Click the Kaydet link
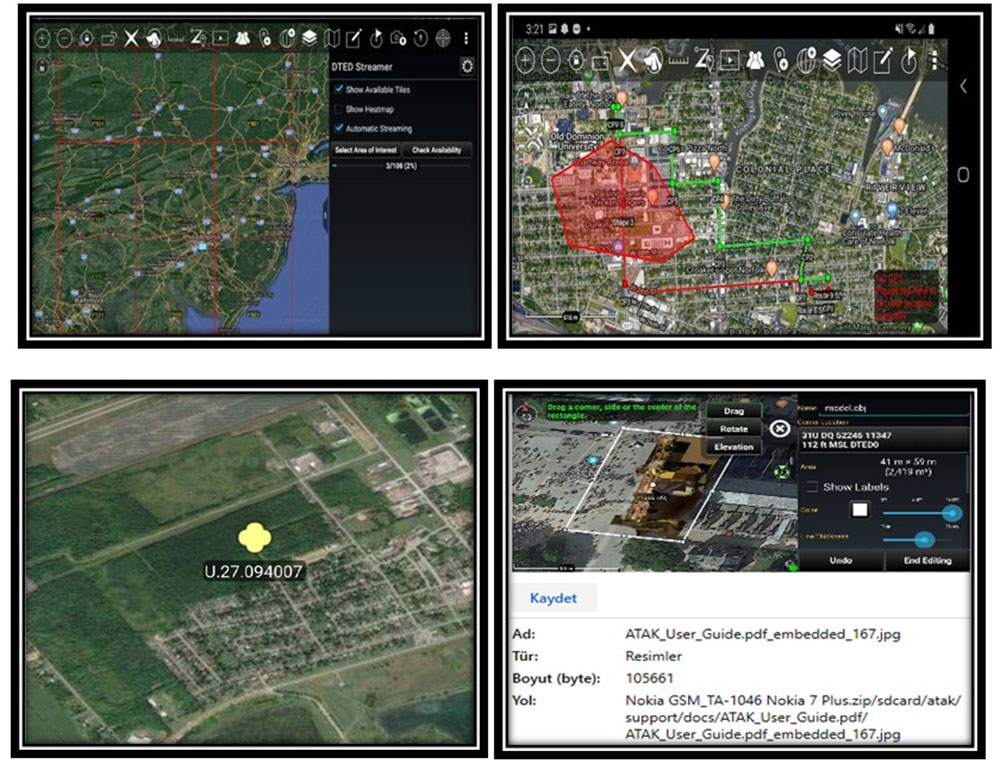The image size is (1000, 770). (x=553, y=598)
